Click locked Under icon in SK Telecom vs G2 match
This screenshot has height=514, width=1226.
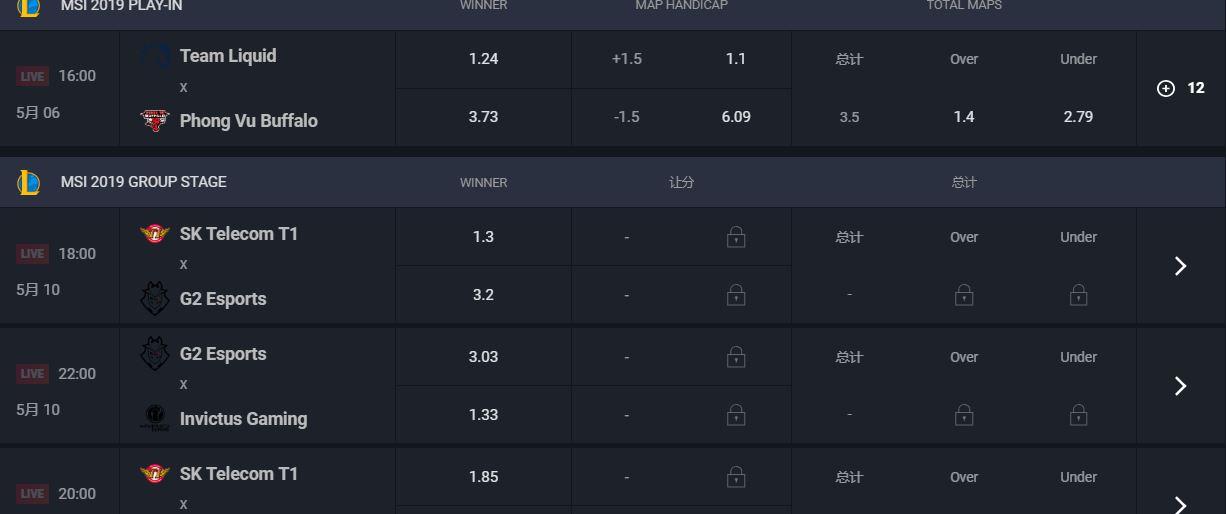1078,295
